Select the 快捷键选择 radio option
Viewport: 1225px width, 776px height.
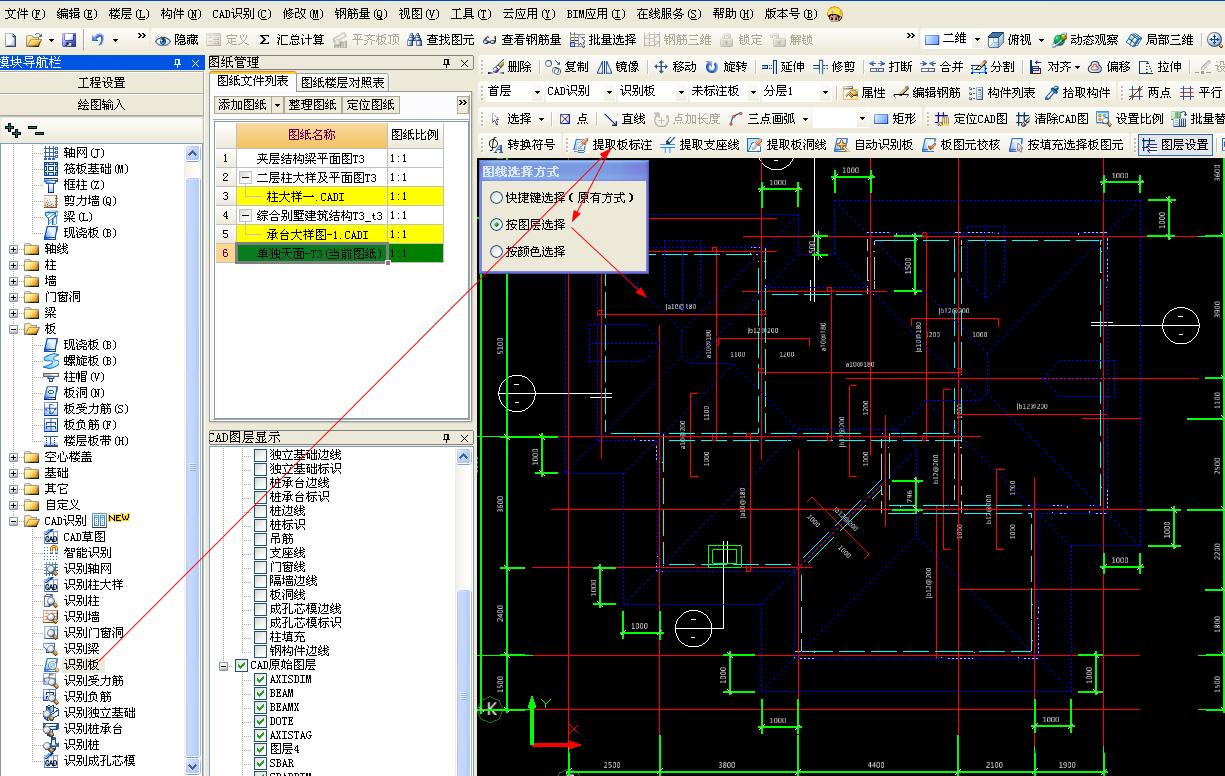point(497,198)
